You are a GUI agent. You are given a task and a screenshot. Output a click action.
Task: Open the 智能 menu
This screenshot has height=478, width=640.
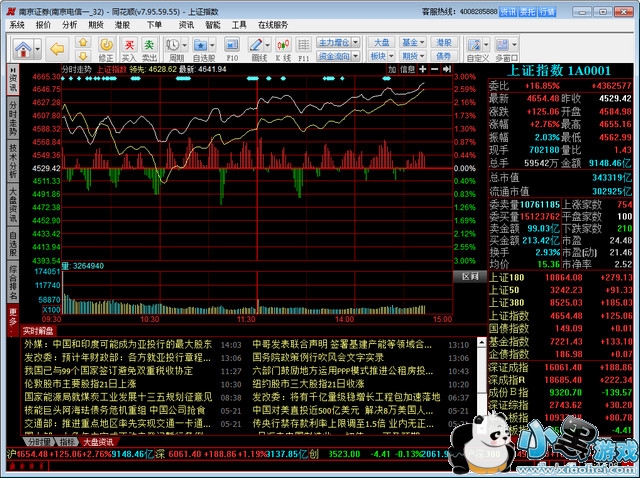click(x=213, y=25)
